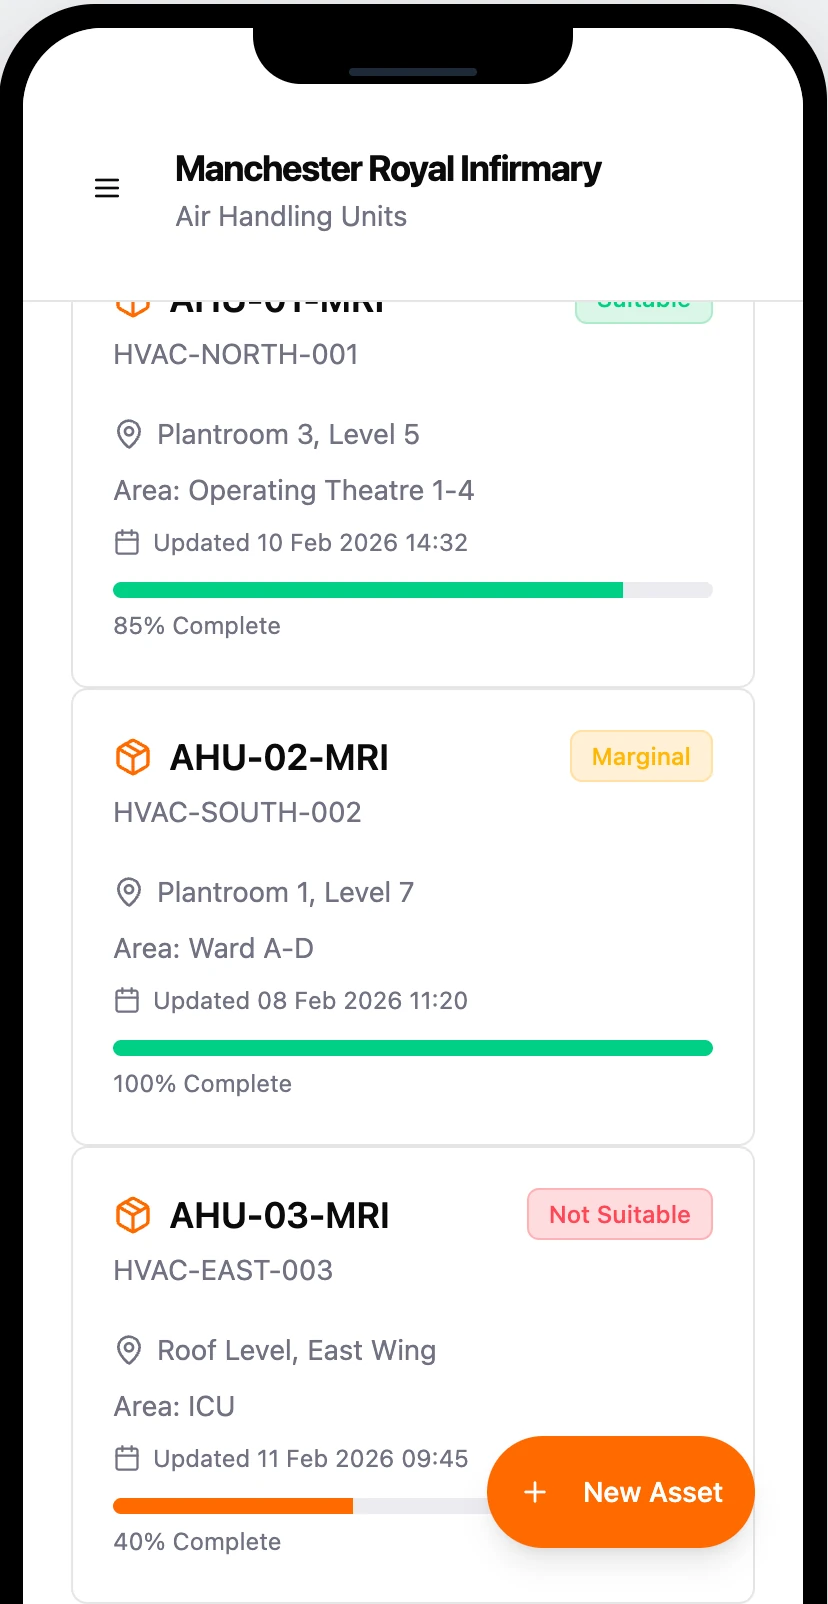828x1604 pixels.
Task: Click the location pin for Roof Level, East Wing
Action: [128, 1350]
